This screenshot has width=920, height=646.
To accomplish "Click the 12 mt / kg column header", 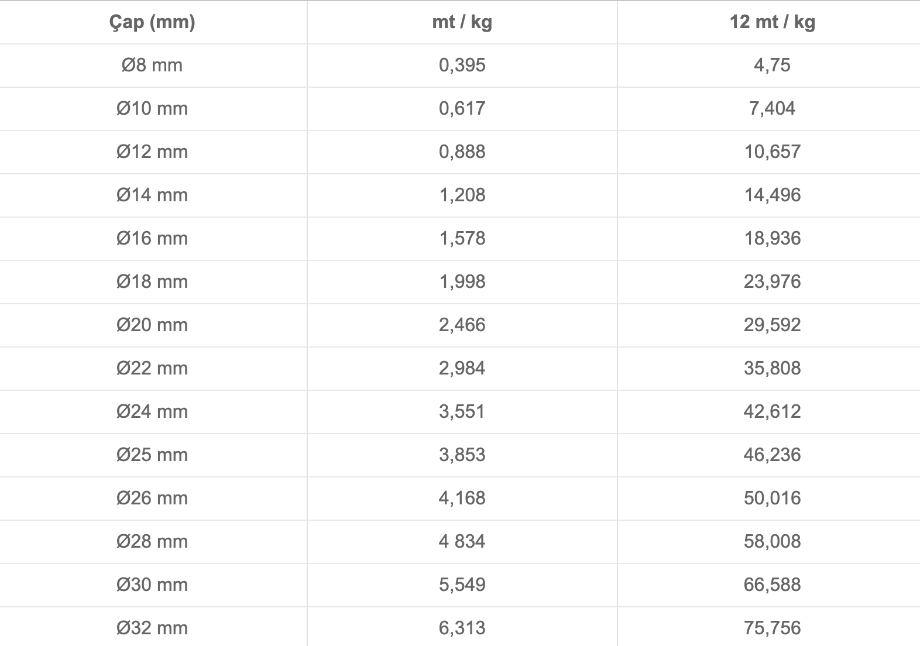I will click(x=772, y=22).
